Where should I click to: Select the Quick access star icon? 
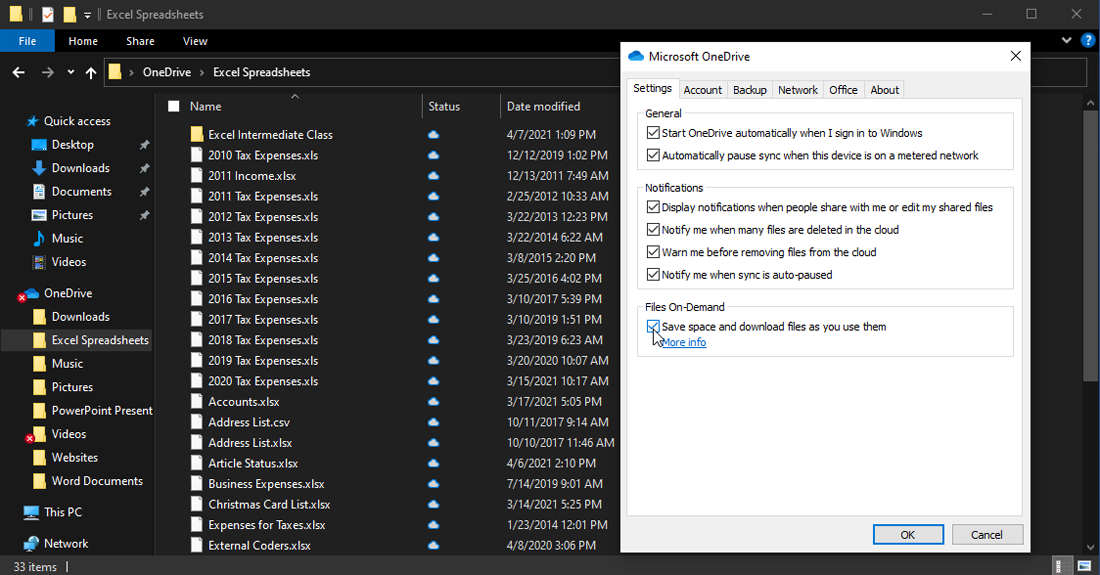pos(32,121)
